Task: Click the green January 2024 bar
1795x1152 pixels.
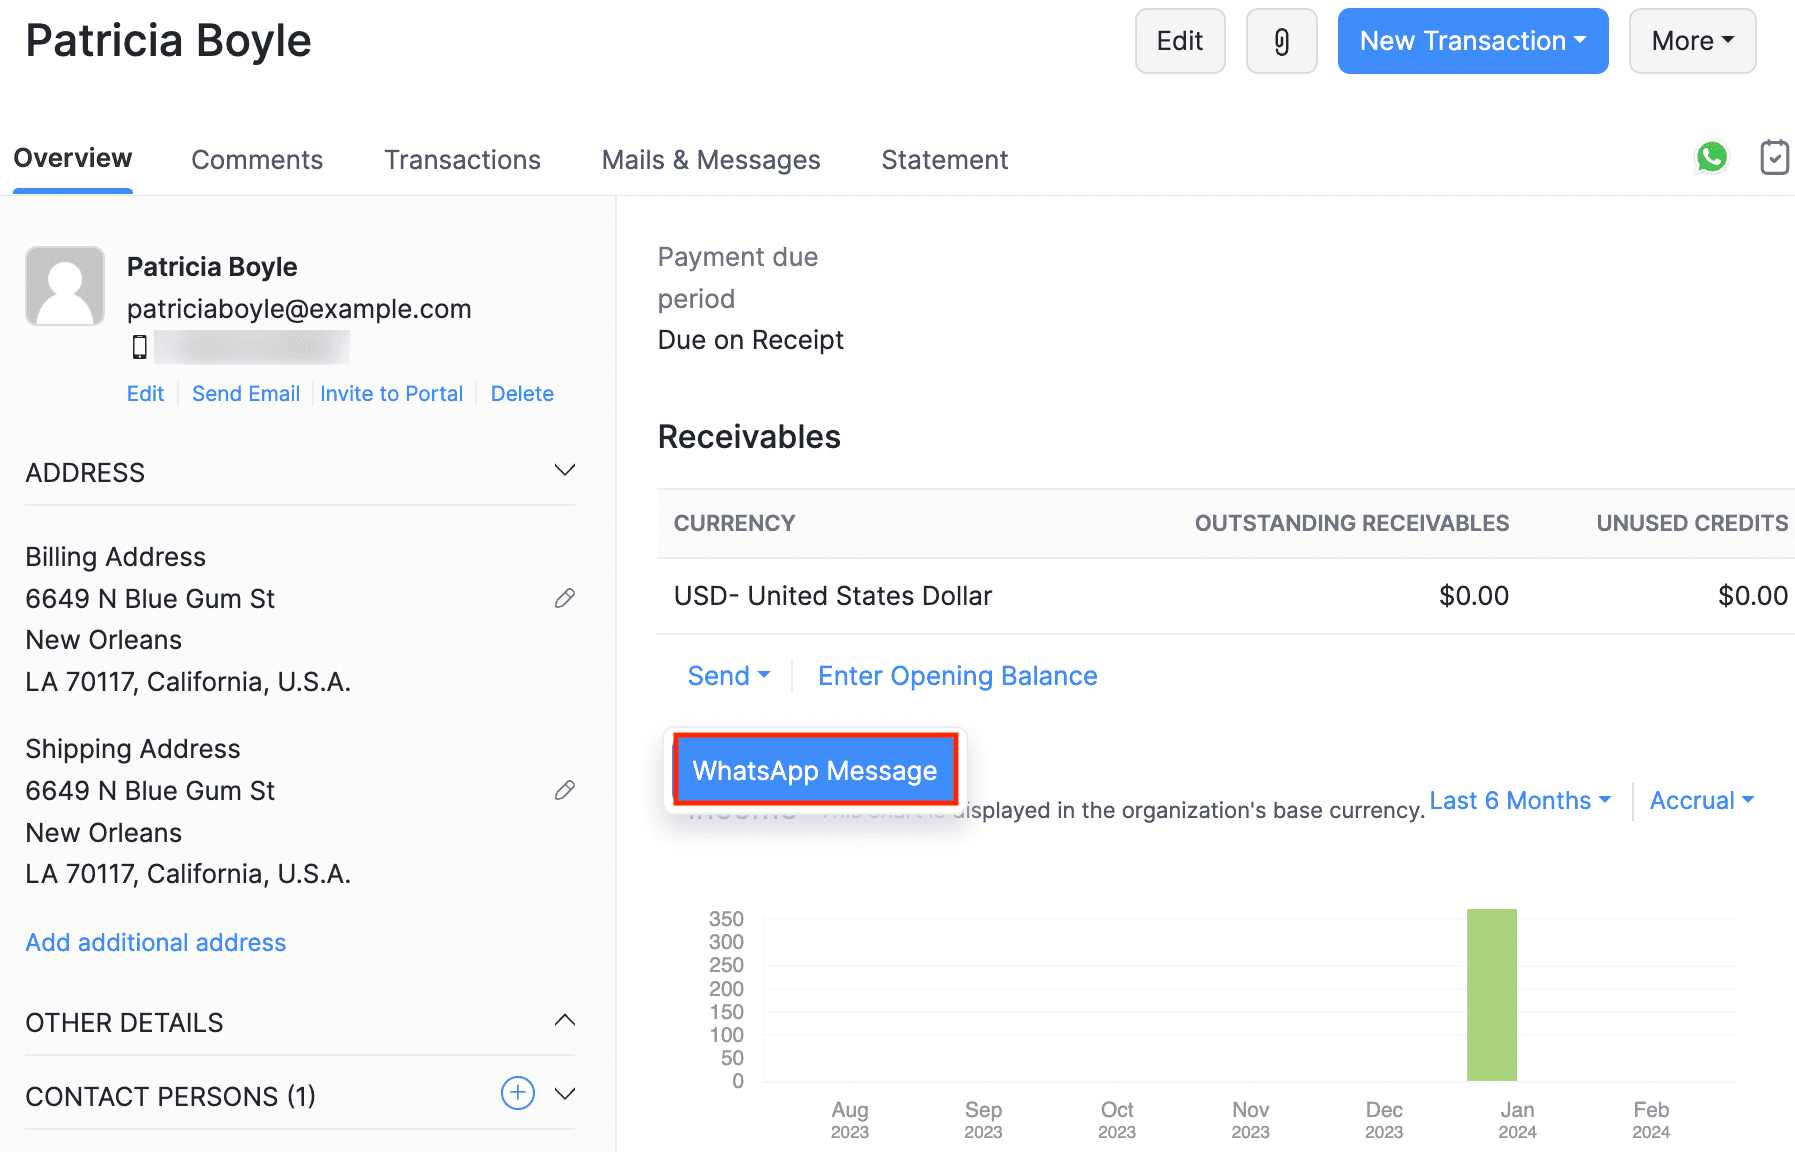Action: (1491, 994)
